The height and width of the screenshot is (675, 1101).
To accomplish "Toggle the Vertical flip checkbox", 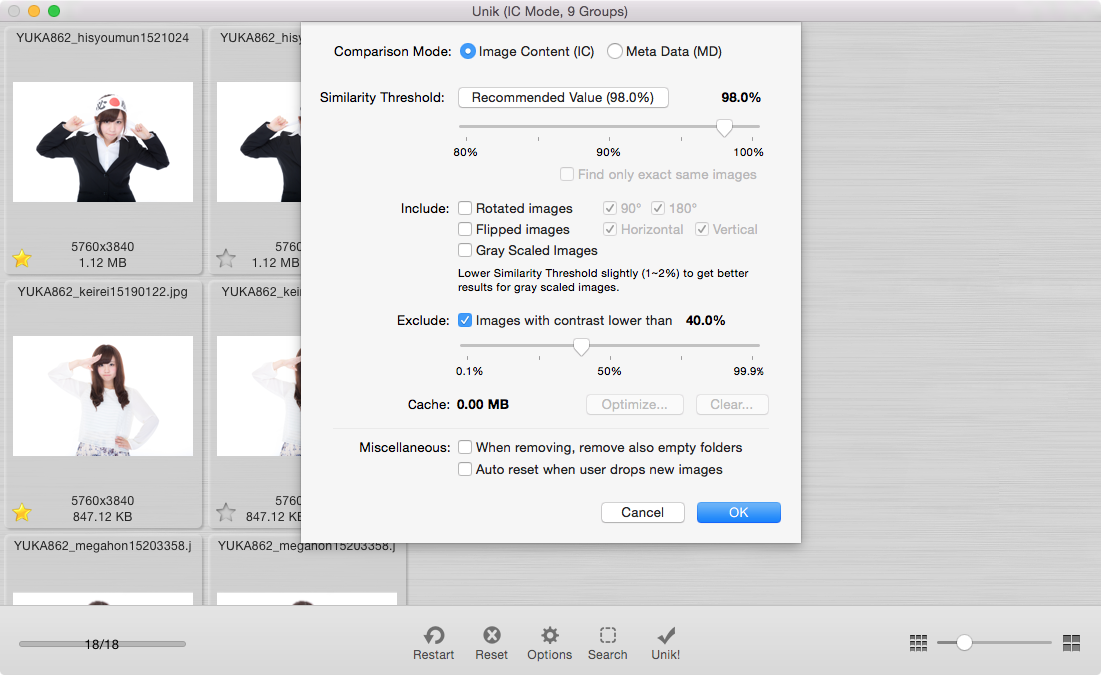I will tap(701, 229).
